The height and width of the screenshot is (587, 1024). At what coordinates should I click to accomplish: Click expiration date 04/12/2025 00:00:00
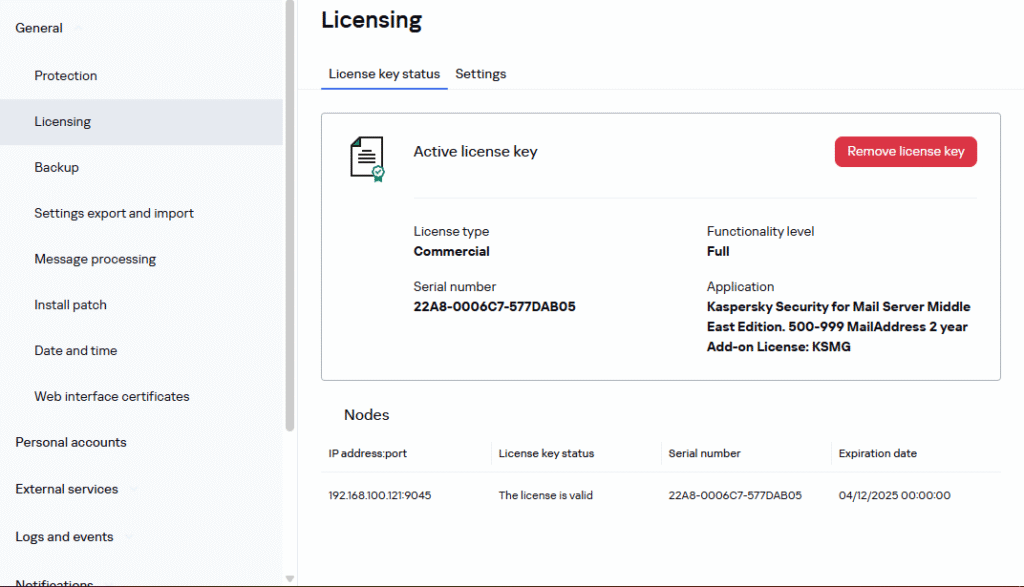[895, 495]
